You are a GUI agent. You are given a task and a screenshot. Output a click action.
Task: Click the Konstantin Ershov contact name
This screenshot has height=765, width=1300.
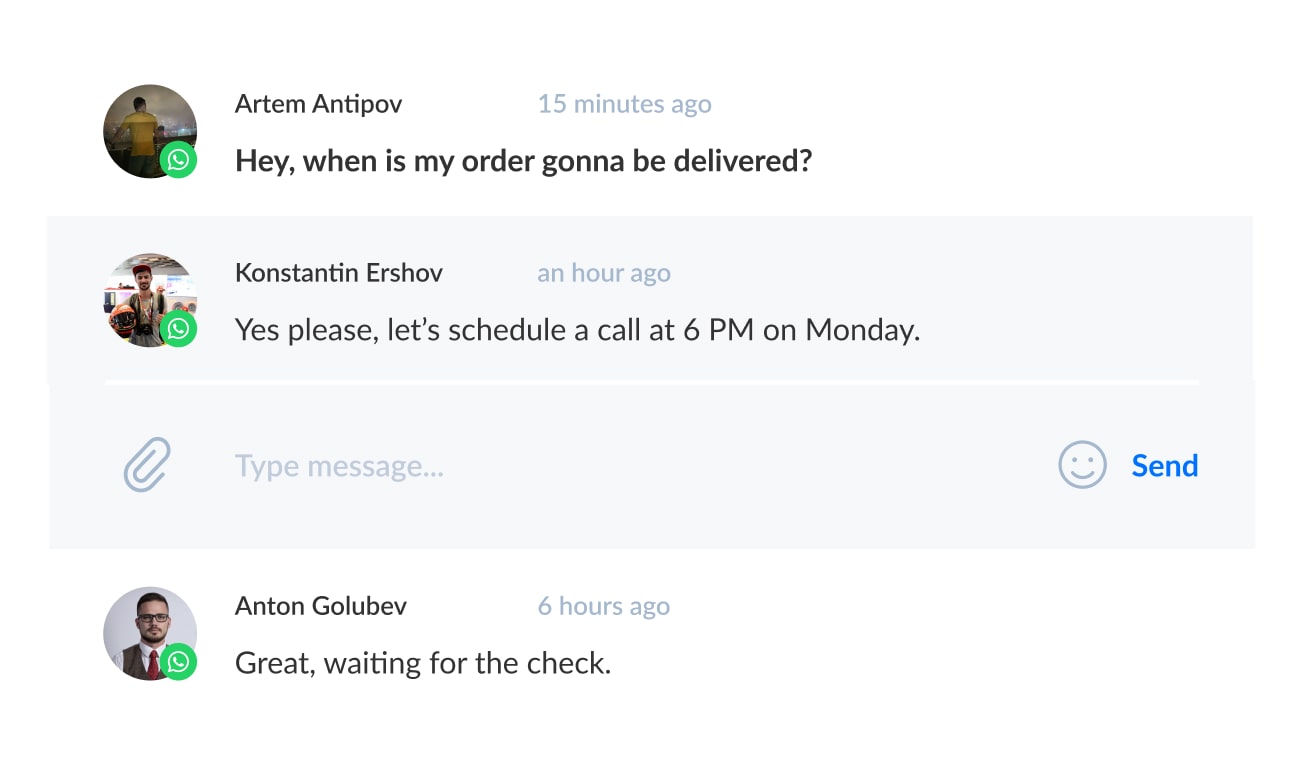pyautogui.click(x=338, y=273)
